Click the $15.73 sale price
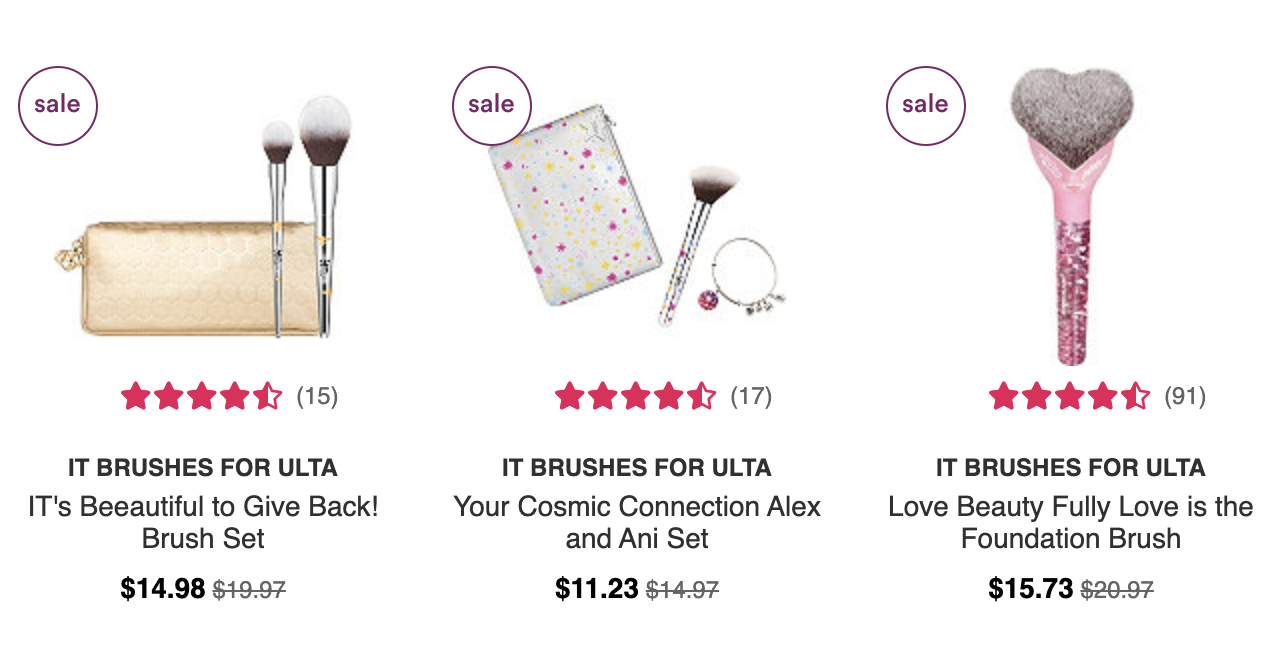The height and width of the screenshot is (648, 1278). [x=1031, y=589]
